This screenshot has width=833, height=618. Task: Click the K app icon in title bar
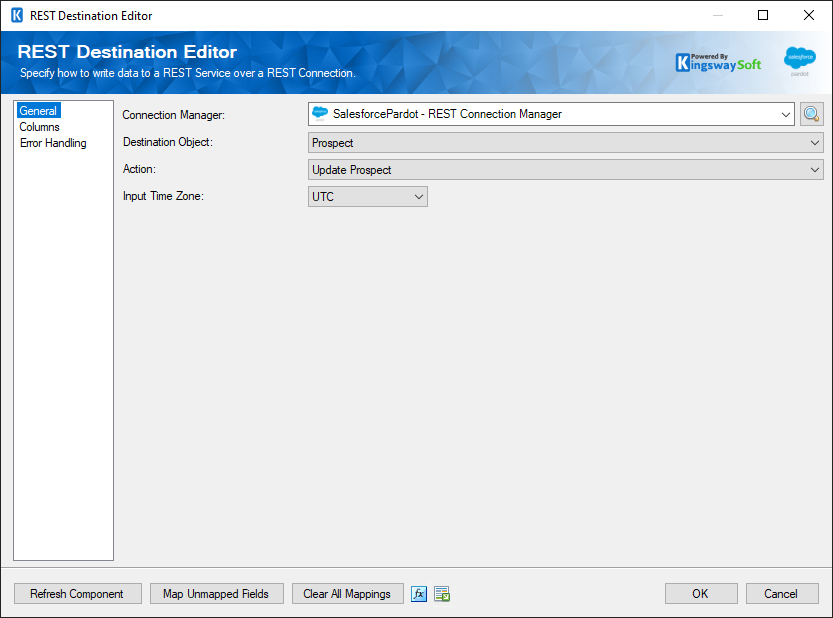coord(17,15)
